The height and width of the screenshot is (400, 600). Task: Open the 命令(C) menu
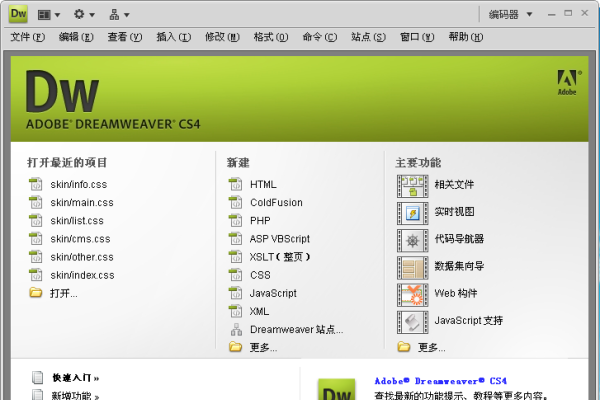click(x=320, y=37)
